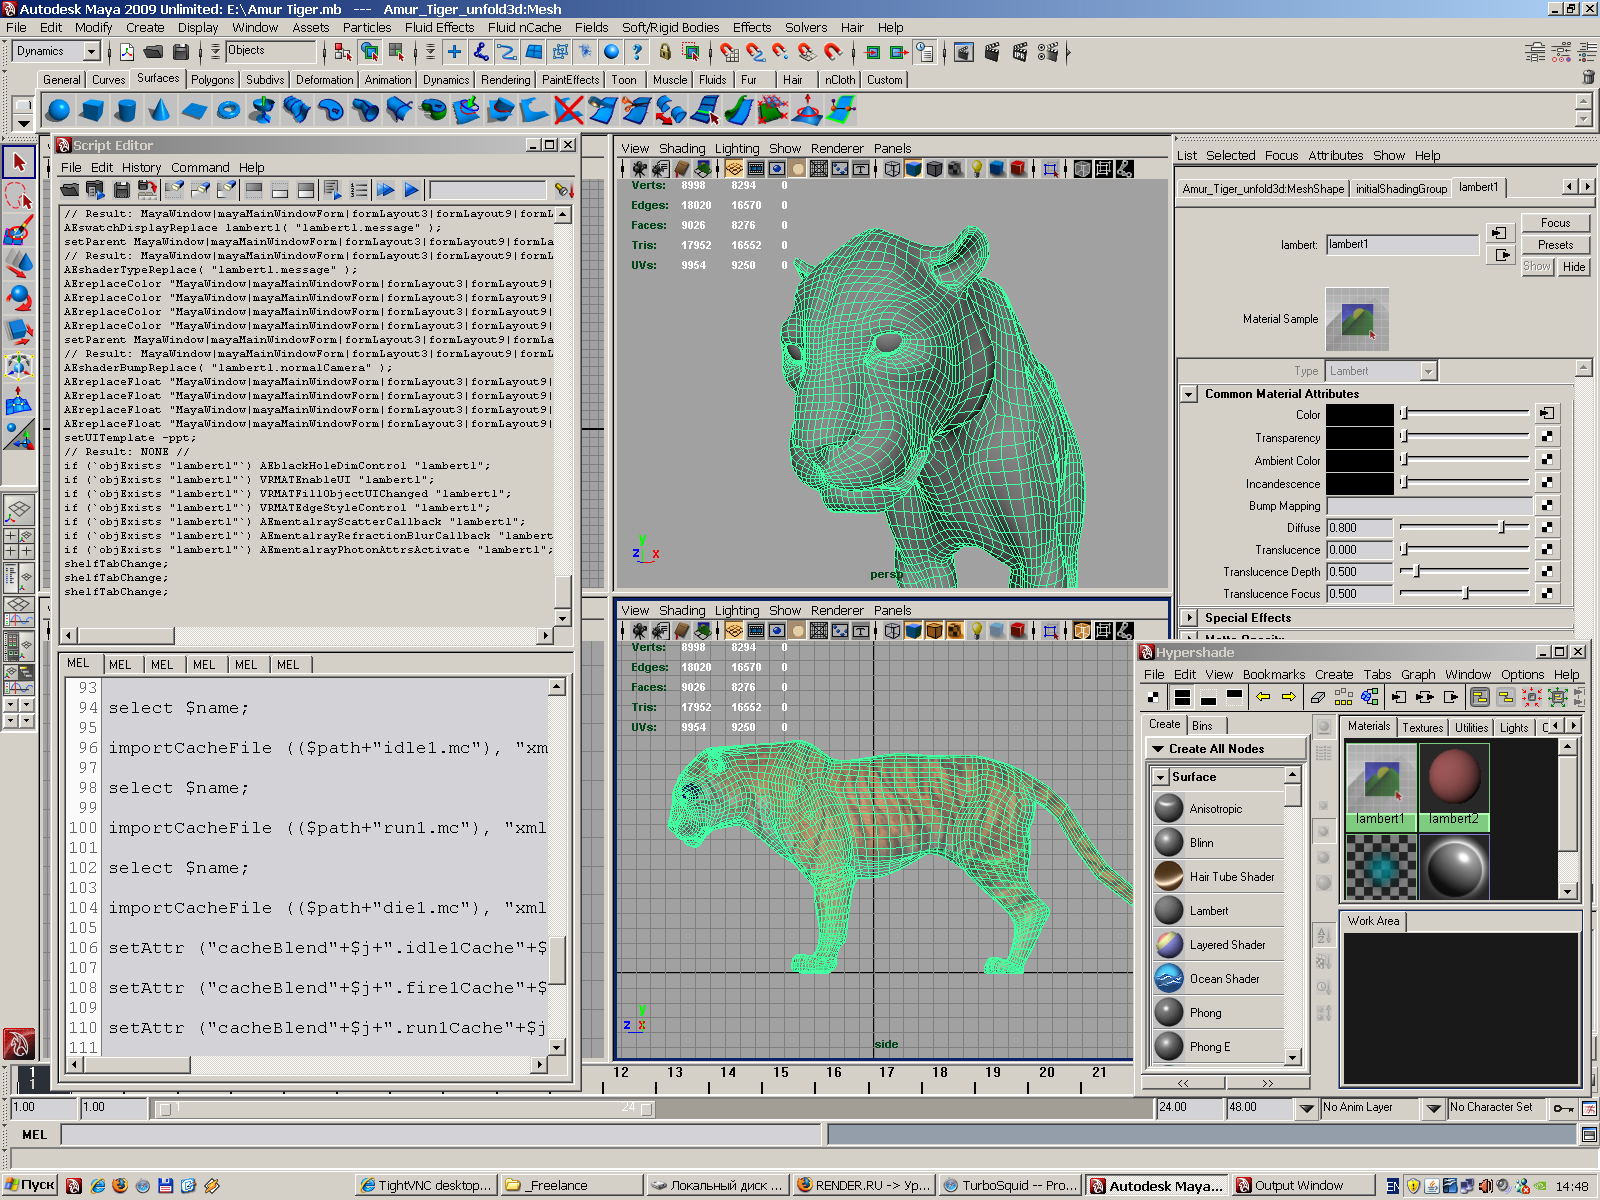Click the Hide button in Attribute Editor
Screen dimensions: 1600x1200
point(1574,267)
